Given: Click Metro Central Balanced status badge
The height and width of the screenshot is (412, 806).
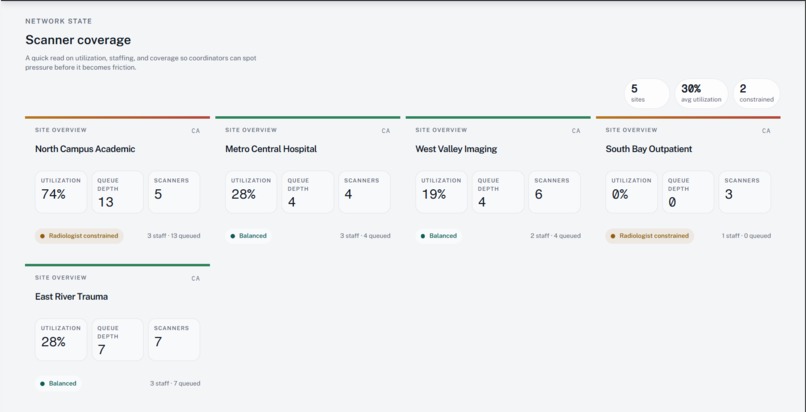Looking at the screenshot, I should (248, 236).
